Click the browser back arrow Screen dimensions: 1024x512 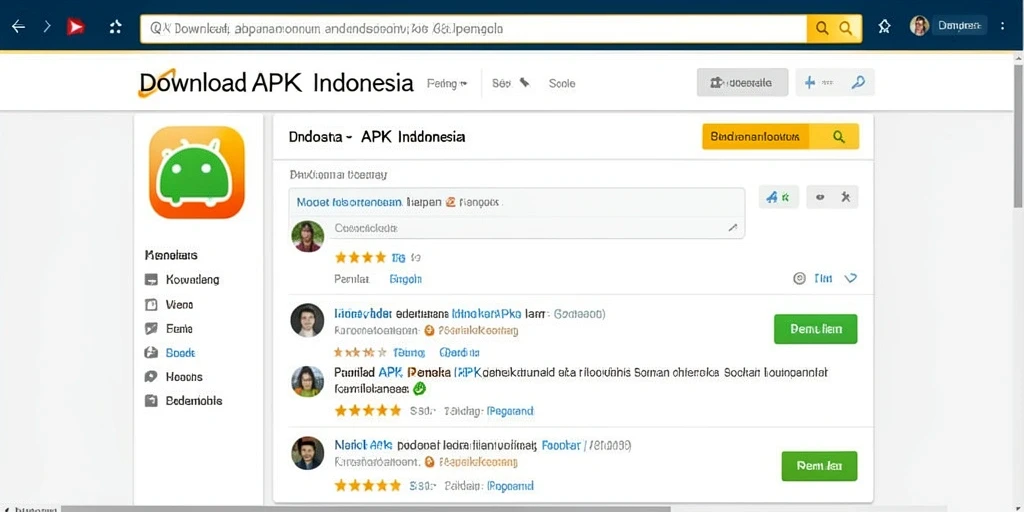tap(18, 27)
